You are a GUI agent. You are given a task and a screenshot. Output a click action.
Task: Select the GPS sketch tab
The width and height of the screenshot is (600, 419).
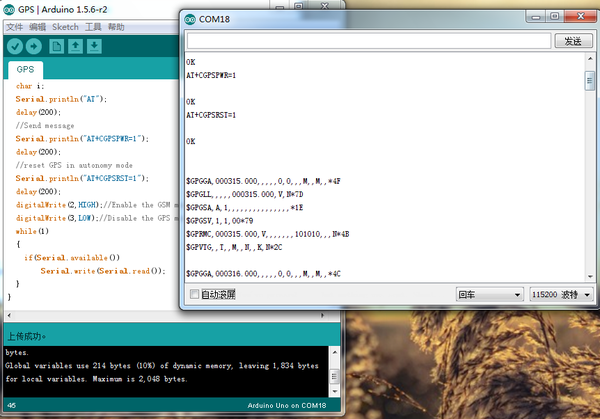point(25,70)
